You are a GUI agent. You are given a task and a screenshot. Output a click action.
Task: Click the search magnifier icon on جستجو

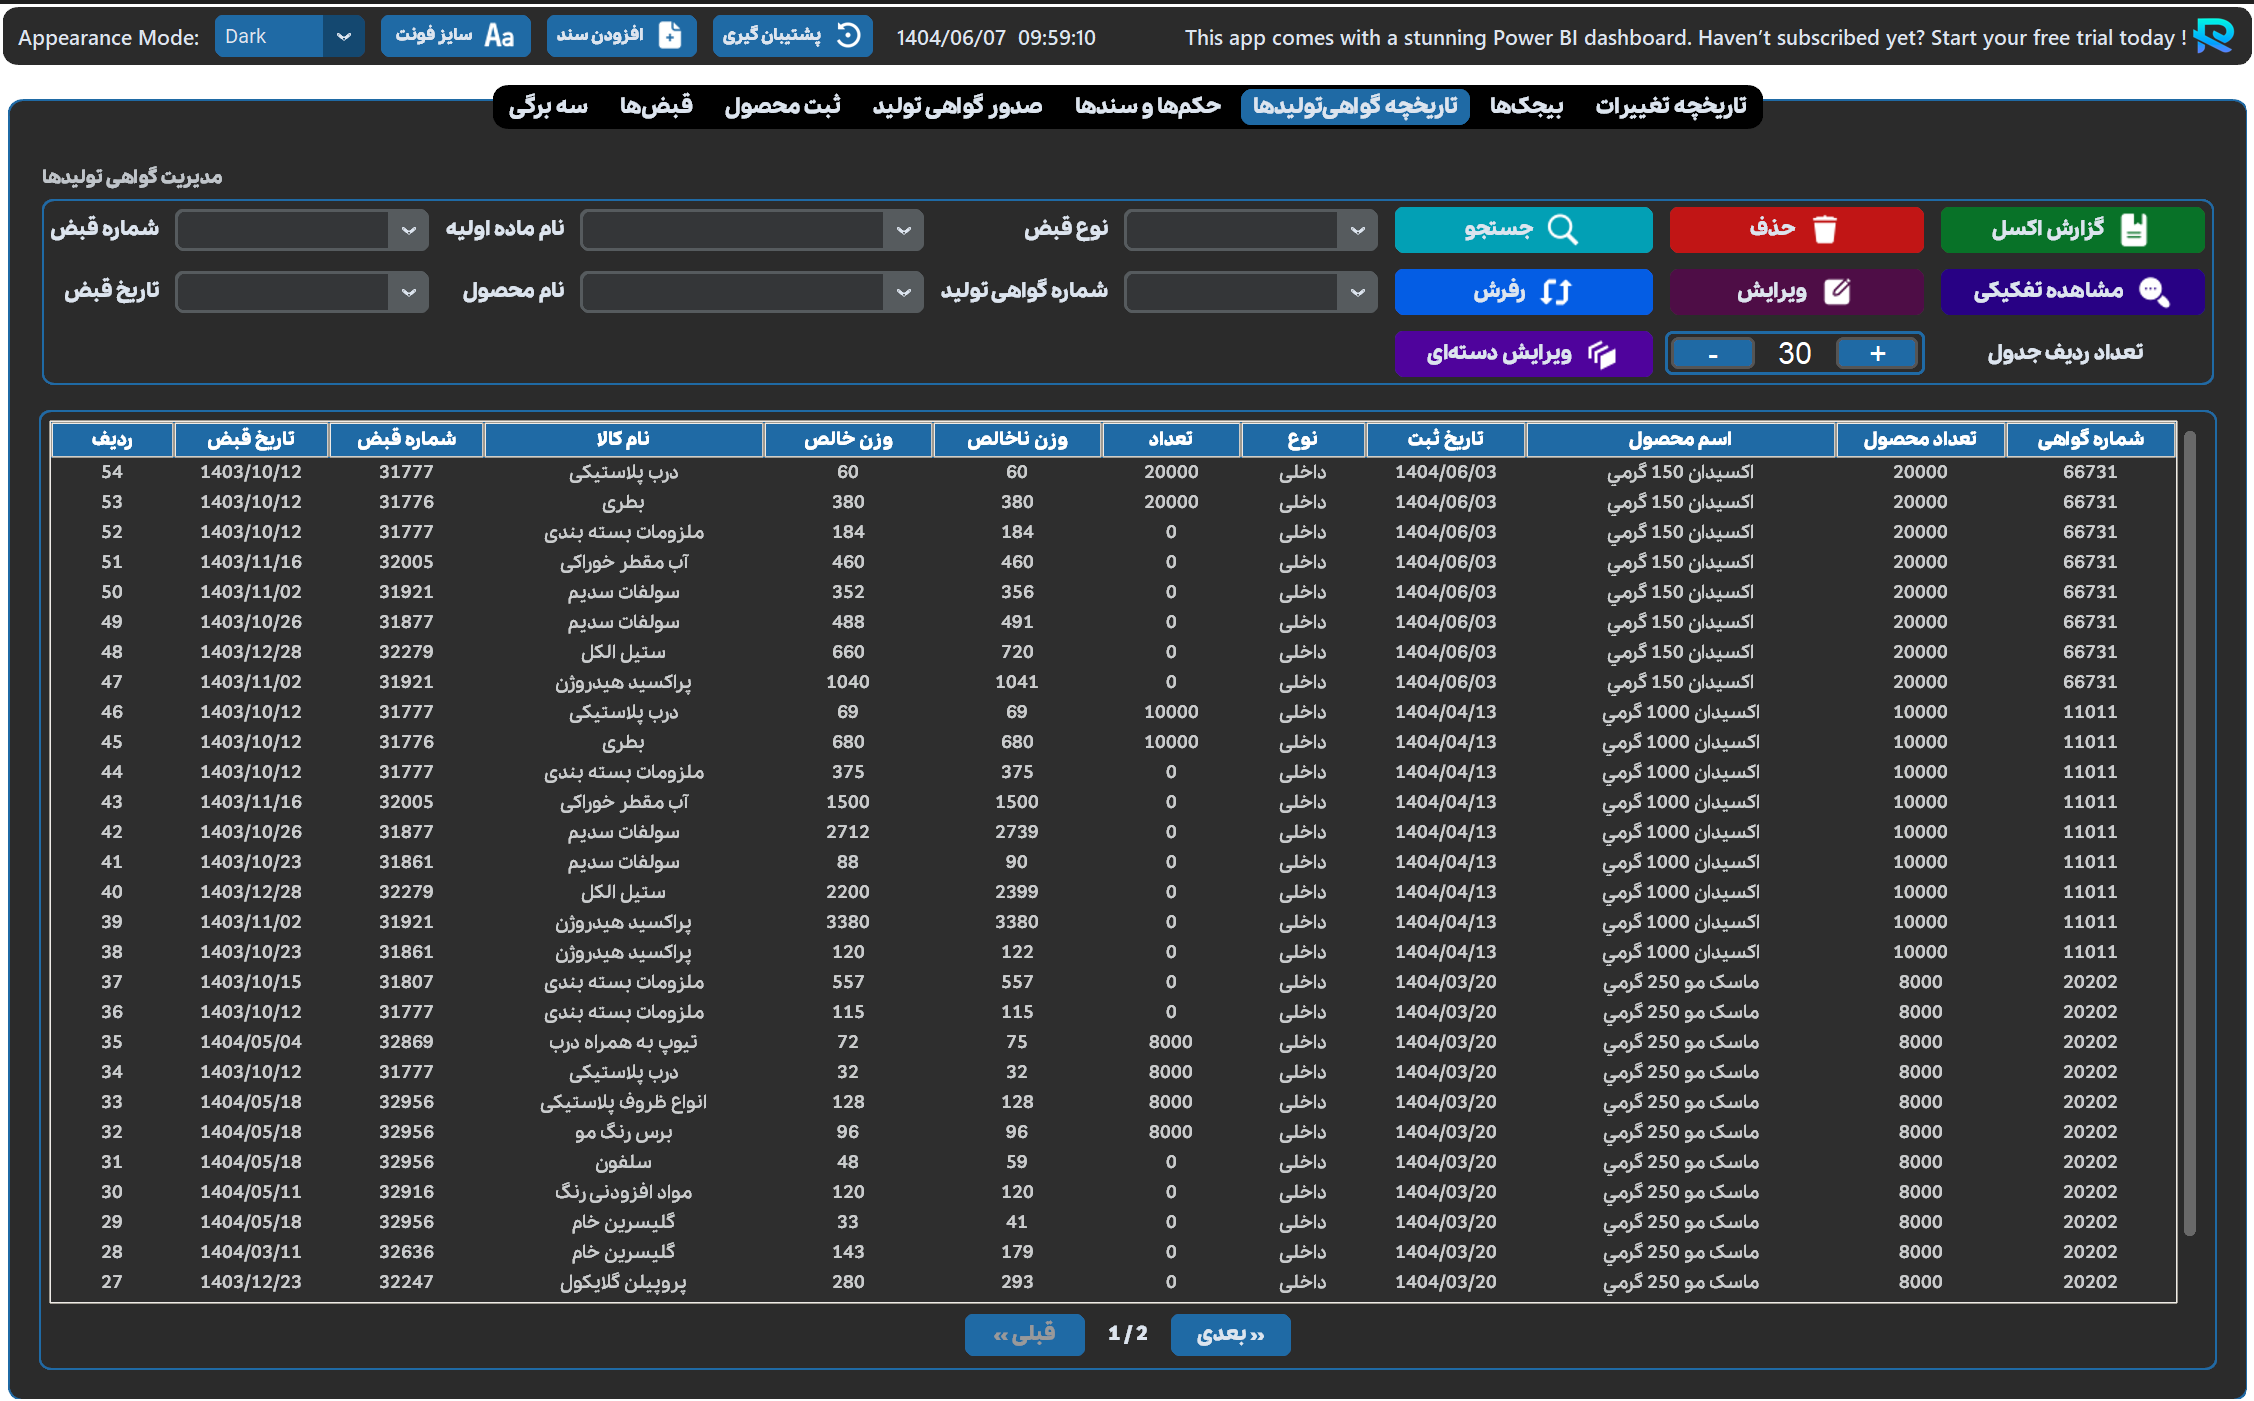click(1562, 230)
